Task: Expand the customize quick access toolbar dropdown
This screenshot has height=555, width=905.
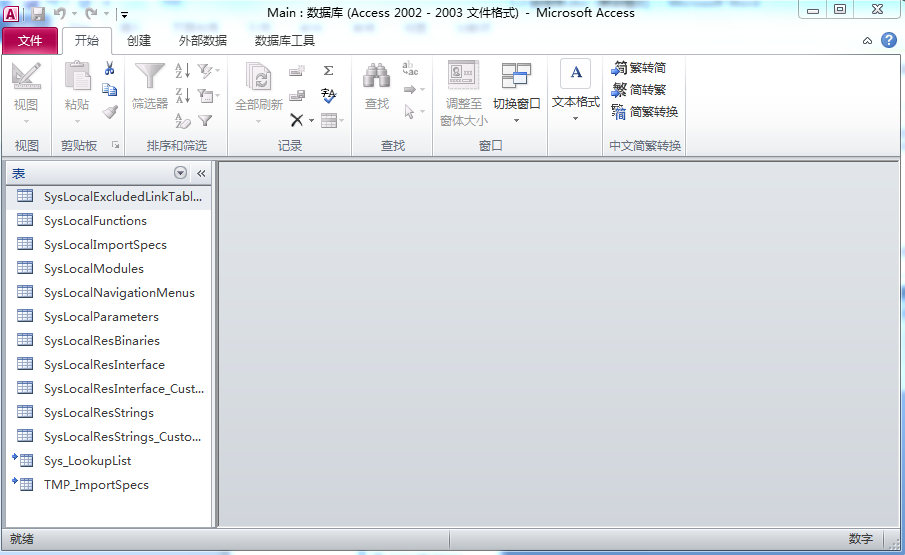Action: click(x=125, y=15)
